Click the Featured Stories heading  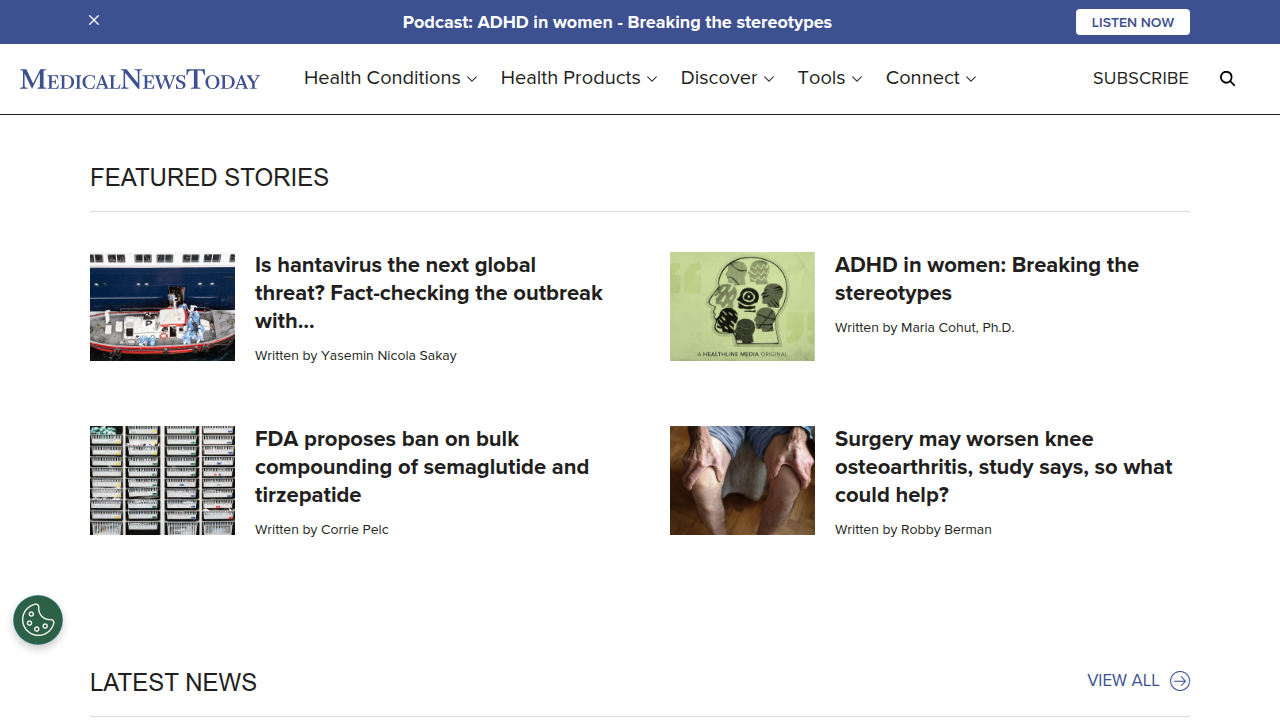(x=209, y=177)
